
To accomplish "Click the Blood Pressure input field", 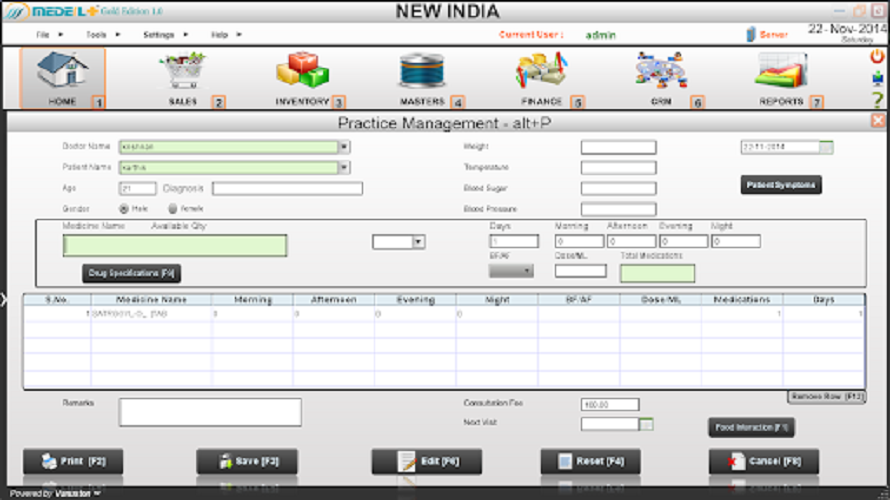I will tap(619, 209).
